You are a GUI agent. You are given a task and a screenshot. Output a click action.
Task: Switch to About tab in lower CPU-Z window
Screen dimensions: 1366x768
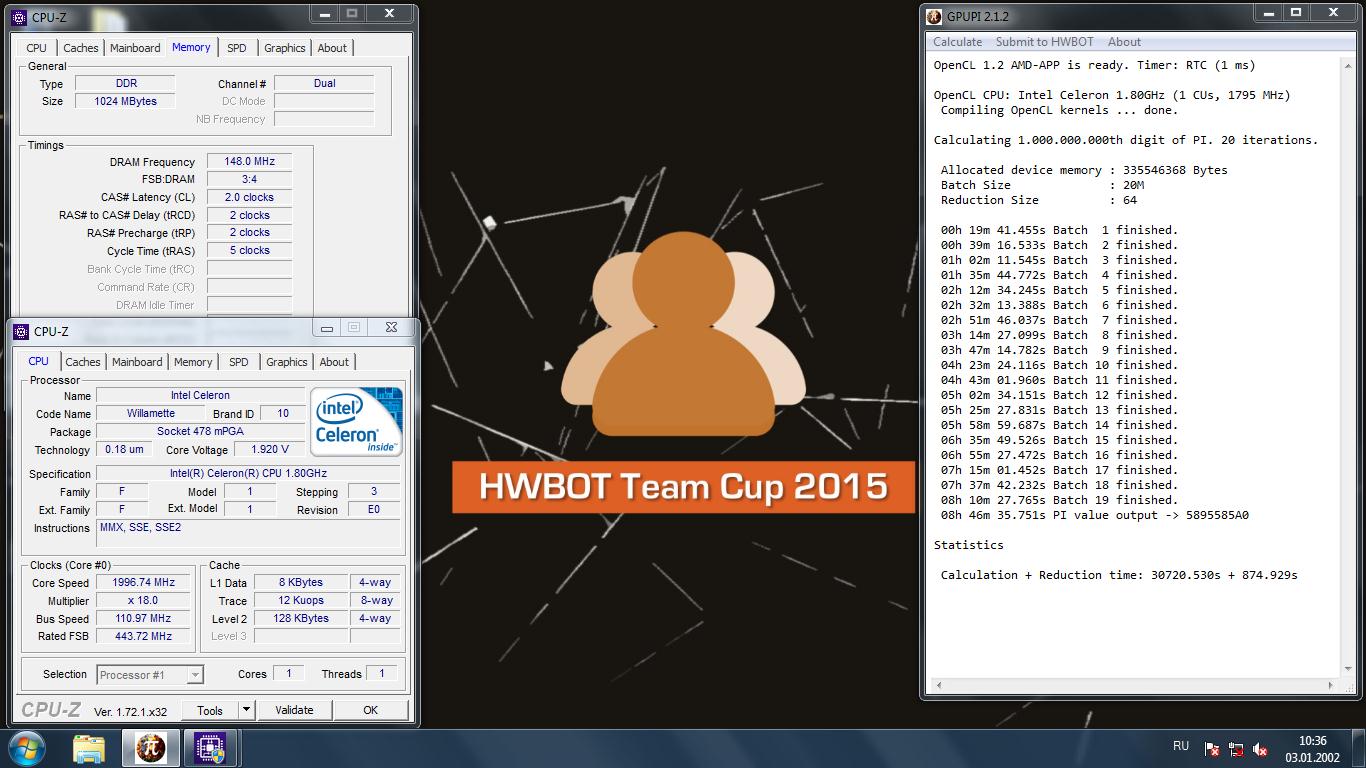[x=334, y=362]
